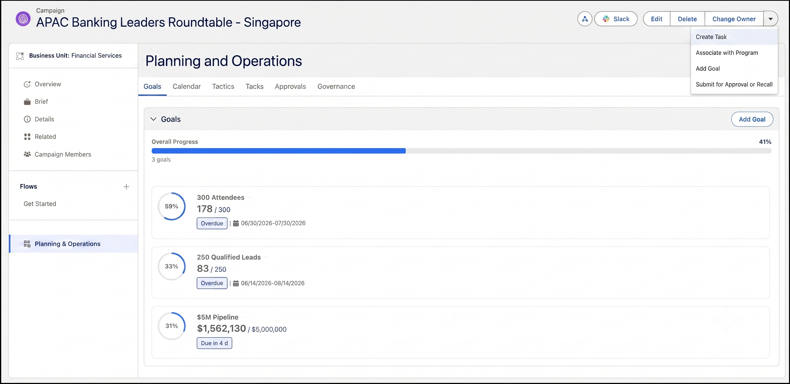Toggle the more actions dropdown arrow
Viewport: 790px width, 384px height.
771,19
